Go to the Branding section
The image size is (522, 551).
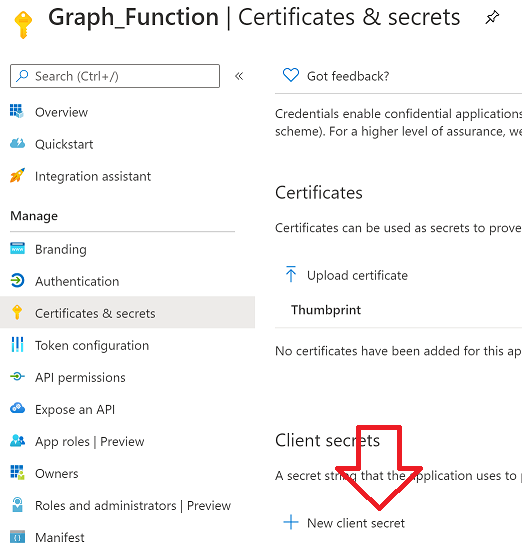click(60, 249)
